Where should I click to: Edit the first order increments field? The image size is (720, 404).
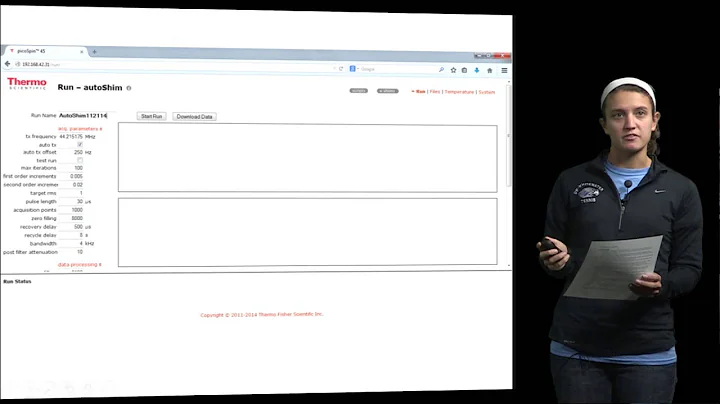tap(71, 176)
